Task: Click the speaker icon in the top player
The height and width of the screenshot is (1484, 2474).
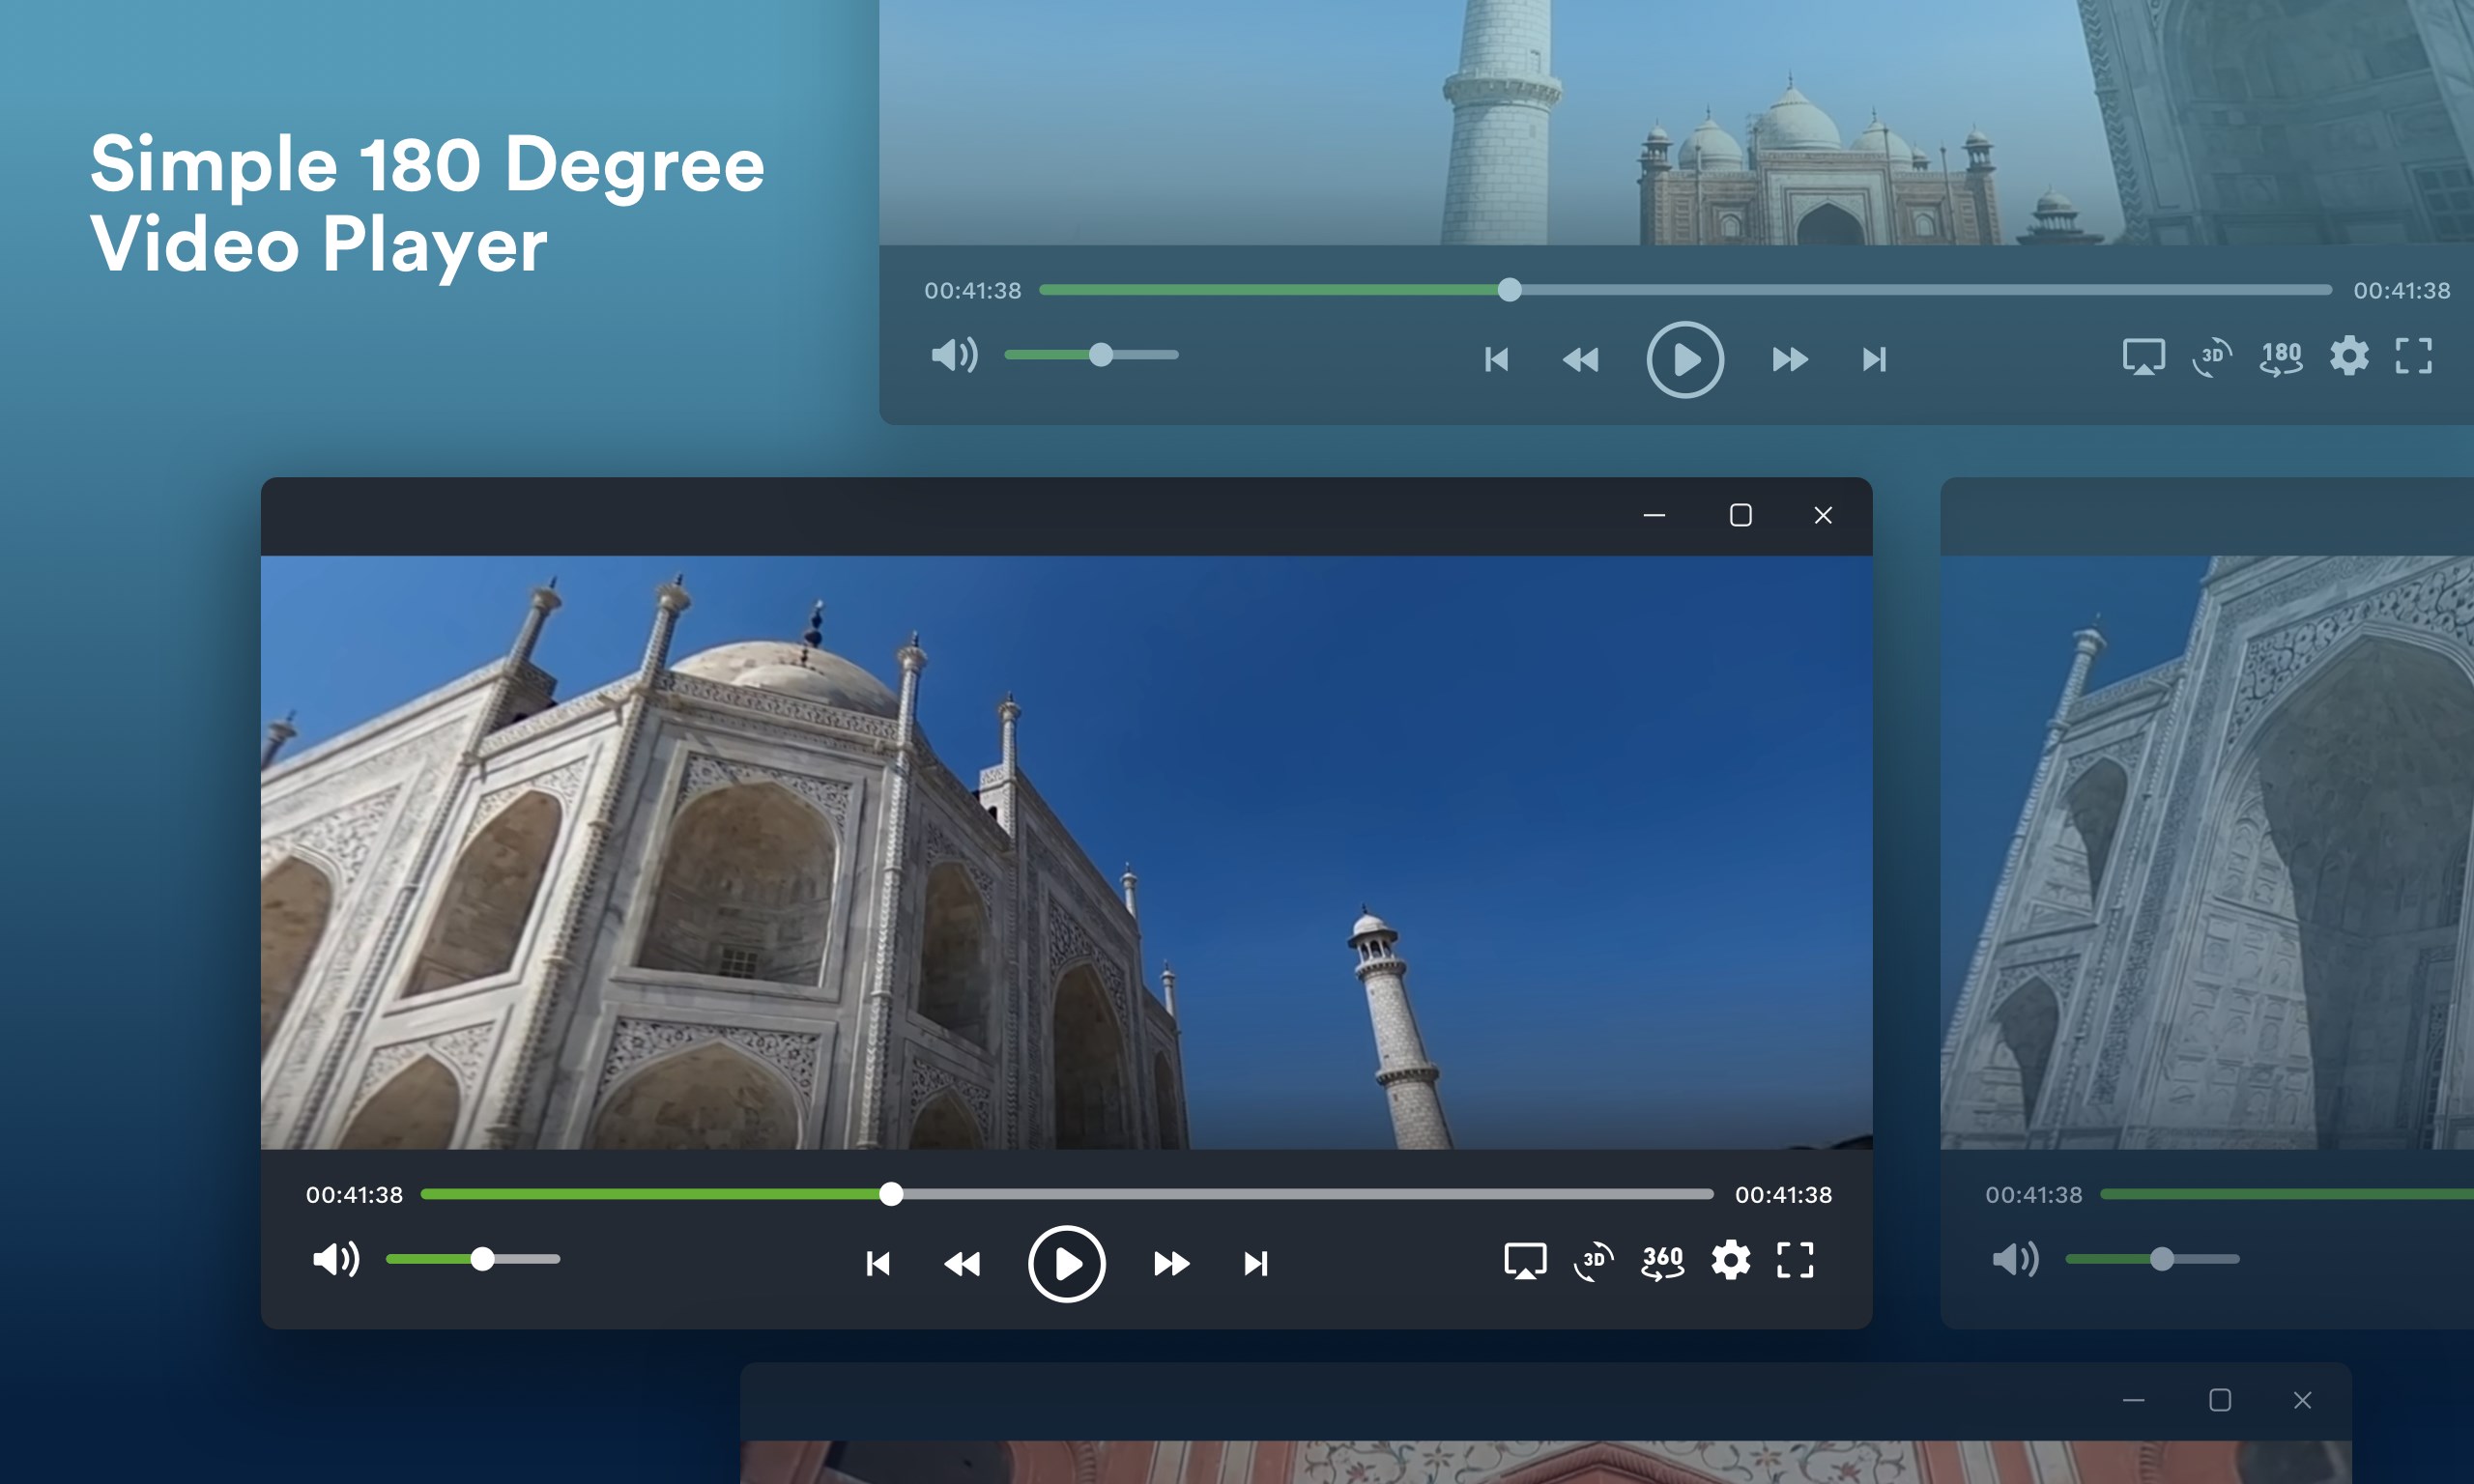Action: click(x=954, y=355)
